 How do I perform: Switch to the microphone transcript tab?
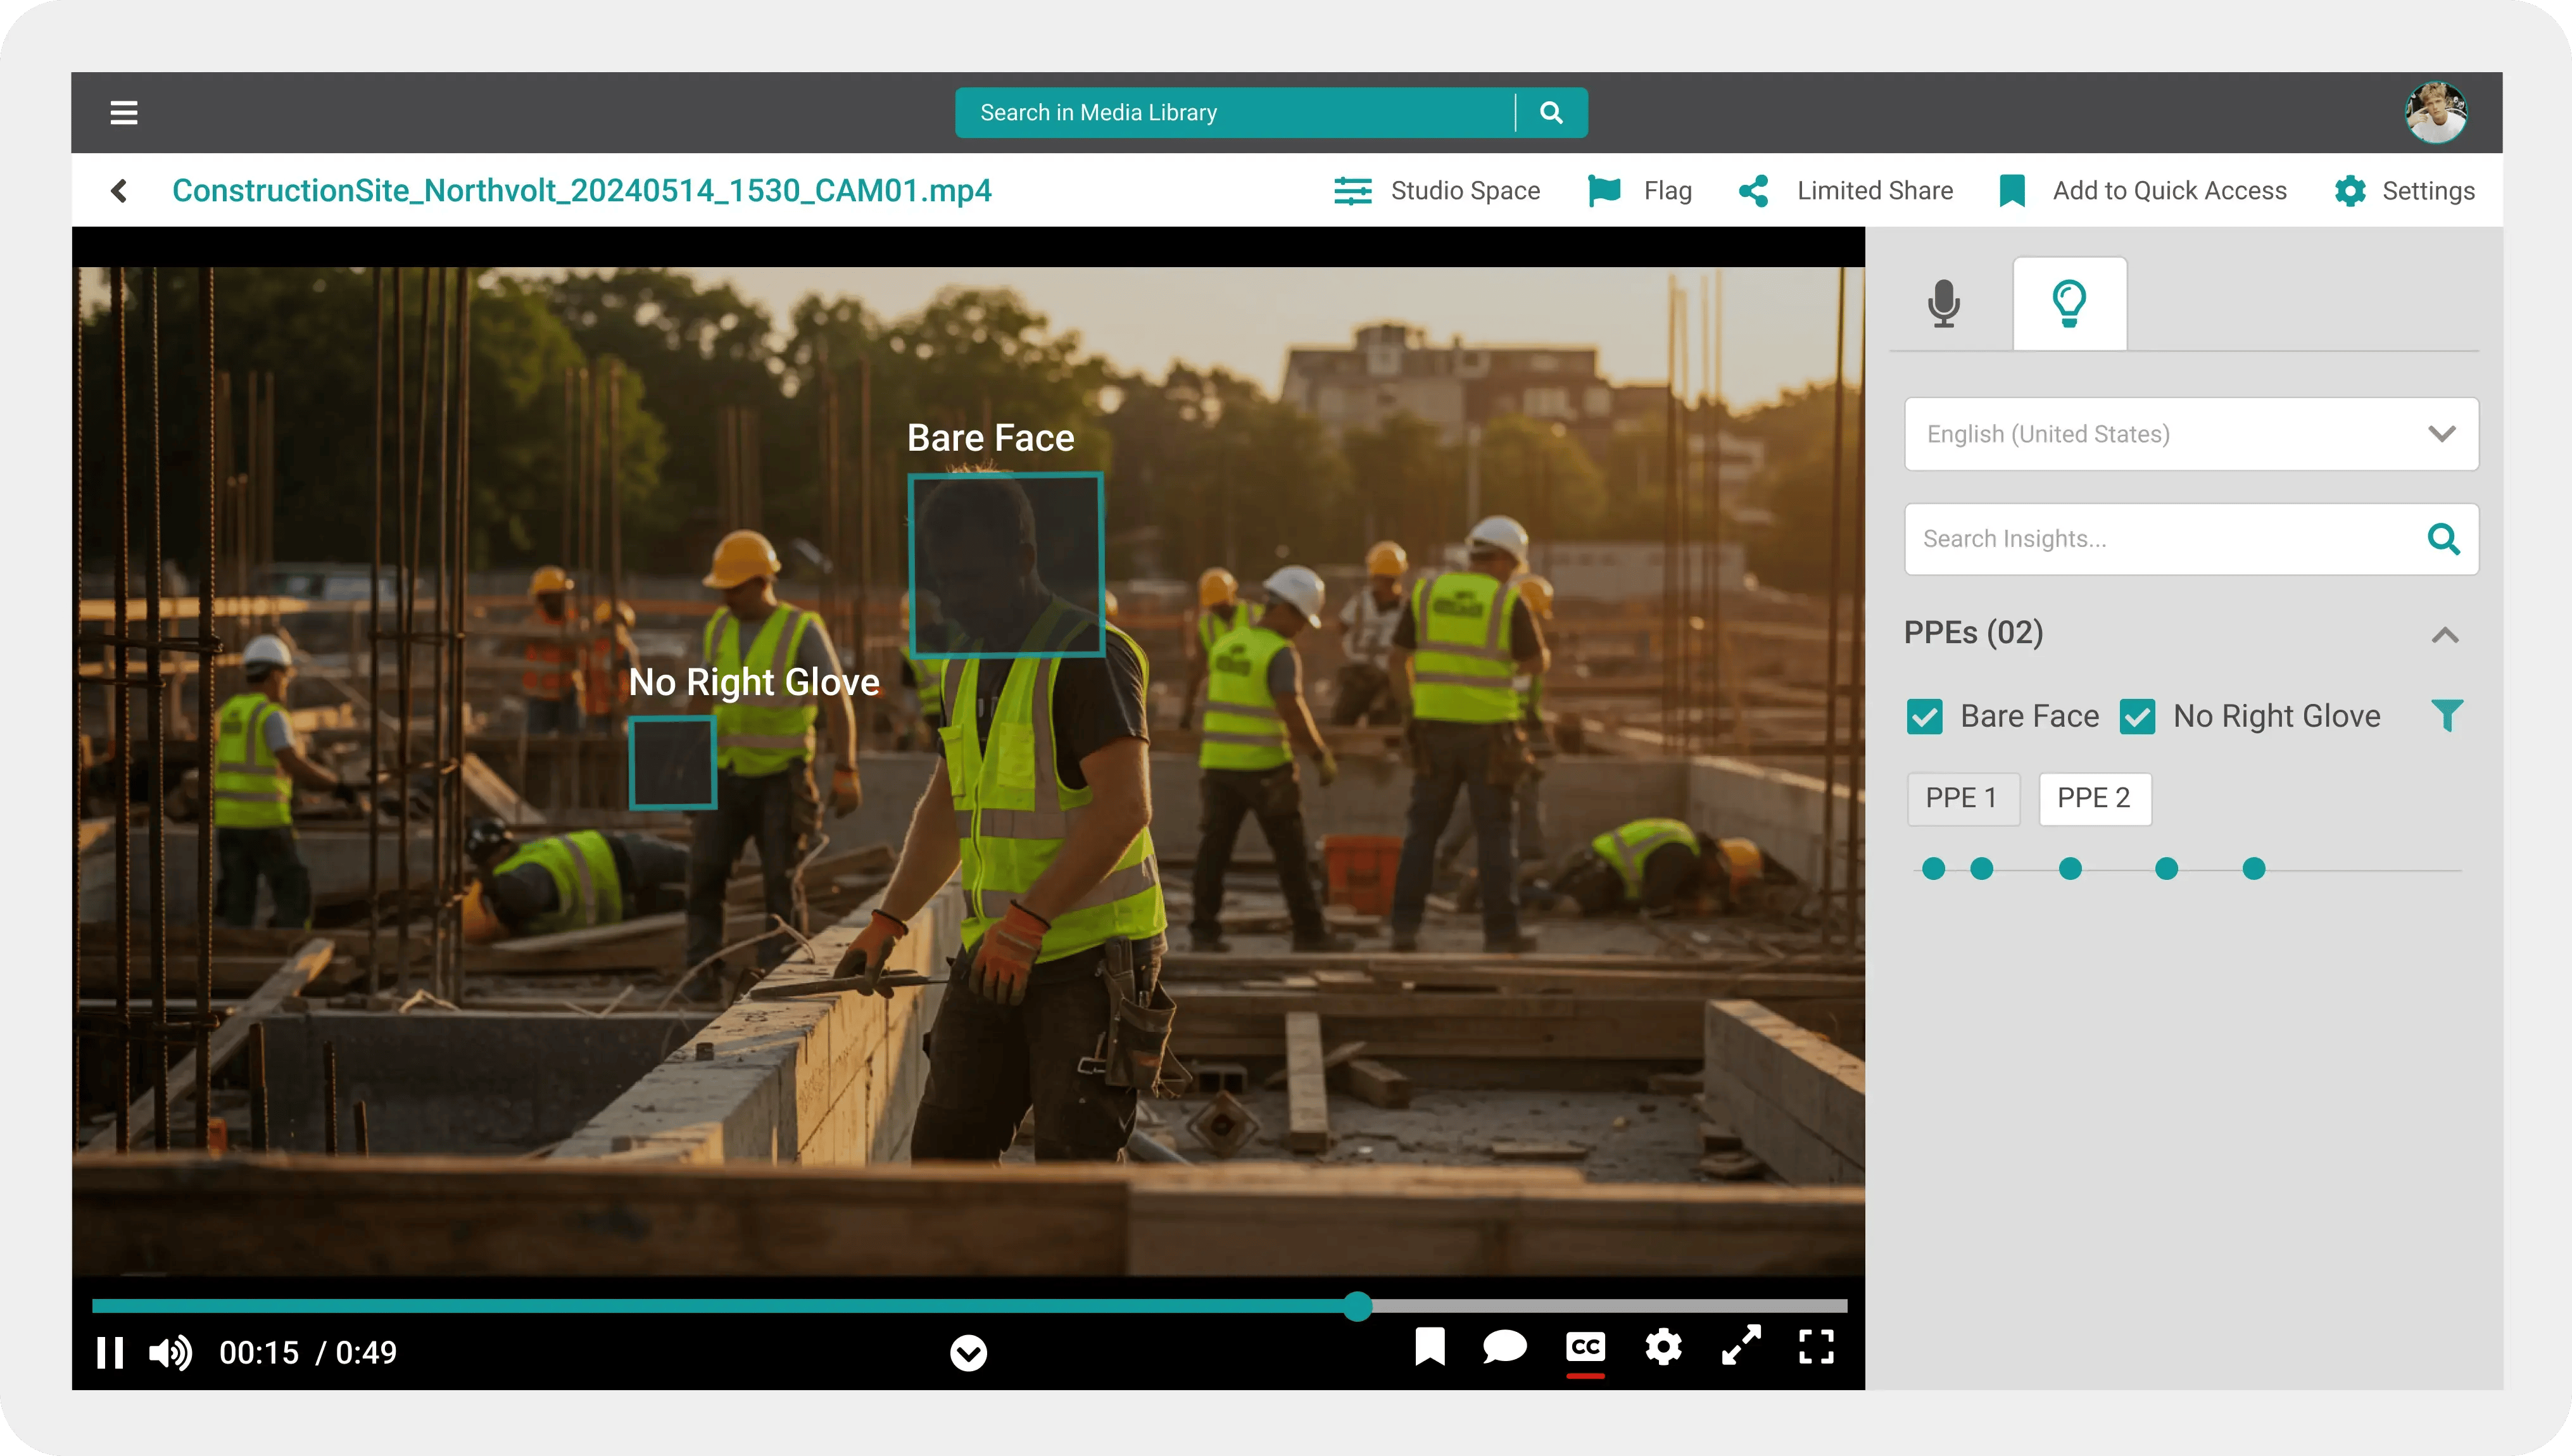pos(1943,303)
